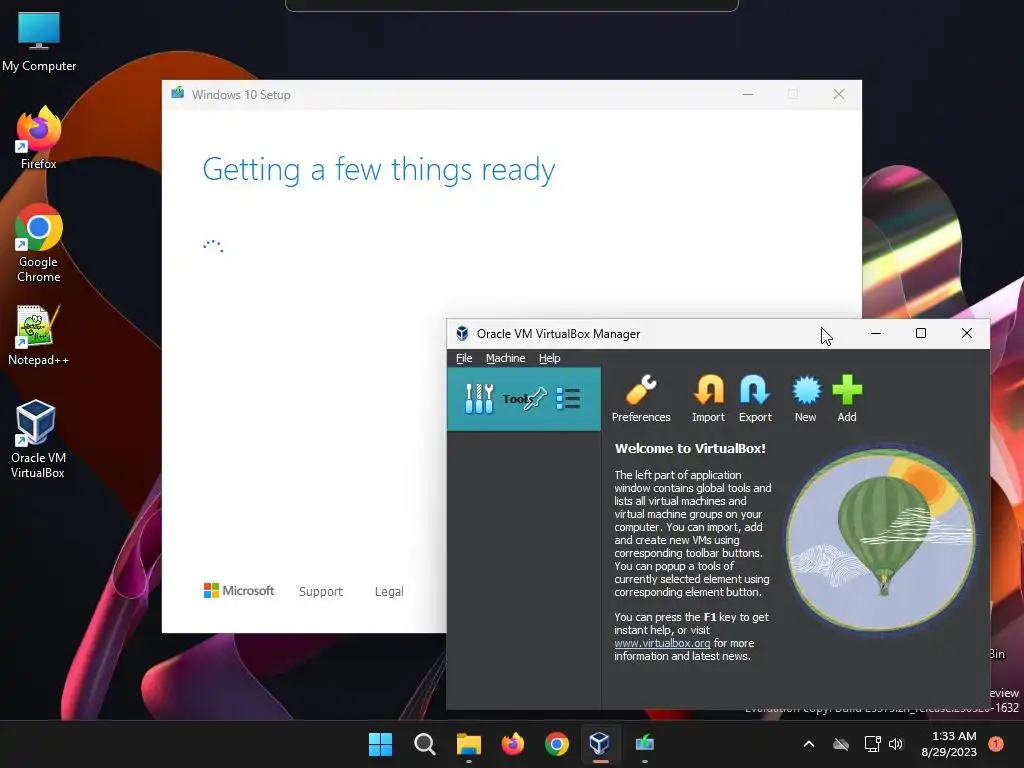Click Support link in Windows 10 Setup
The image size is (1024, 768).
pyautogui.click(x=321, y=592)
